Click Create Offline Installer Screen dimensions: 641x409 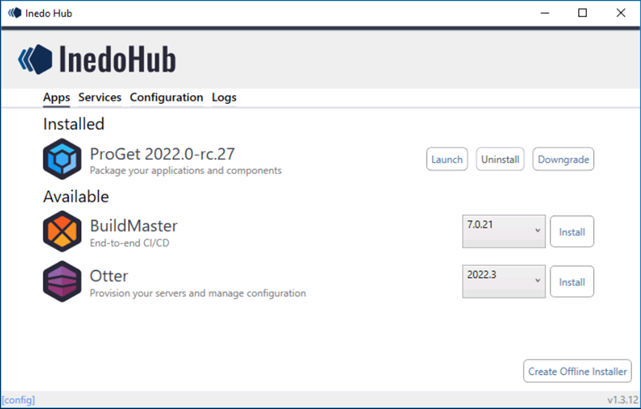pyautogui.click(x=577, y=371)
